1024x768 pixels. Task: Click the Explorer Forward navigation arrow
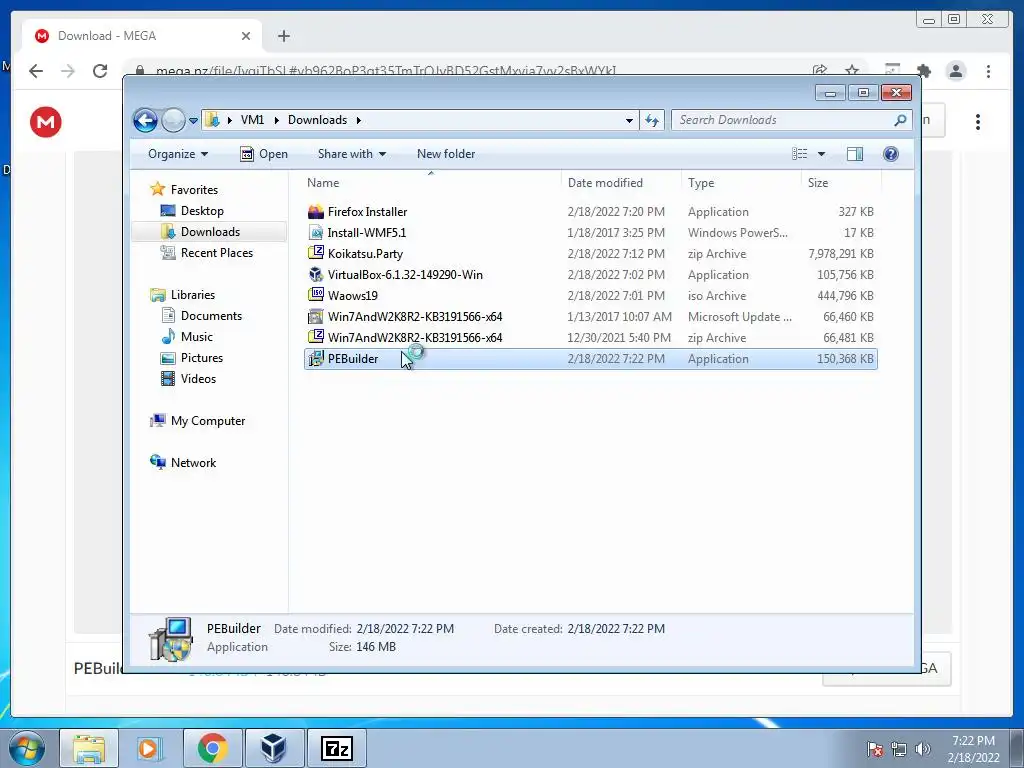[173, 120]
